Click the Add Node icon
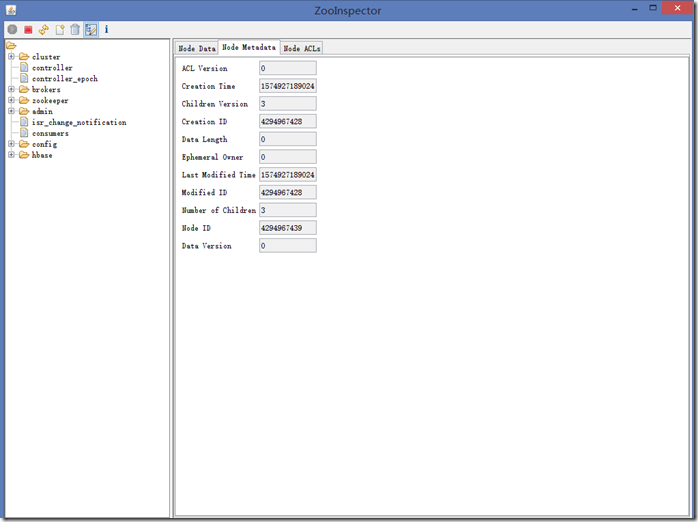Image resolution: width=698 pixels, height=522 pixels. pyautogui.click(x=60, y=29)
